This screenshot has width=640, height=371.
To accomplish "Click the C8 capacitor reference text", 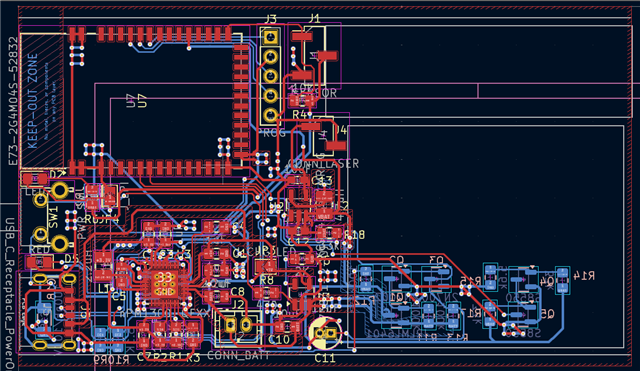I will point(237,291).
